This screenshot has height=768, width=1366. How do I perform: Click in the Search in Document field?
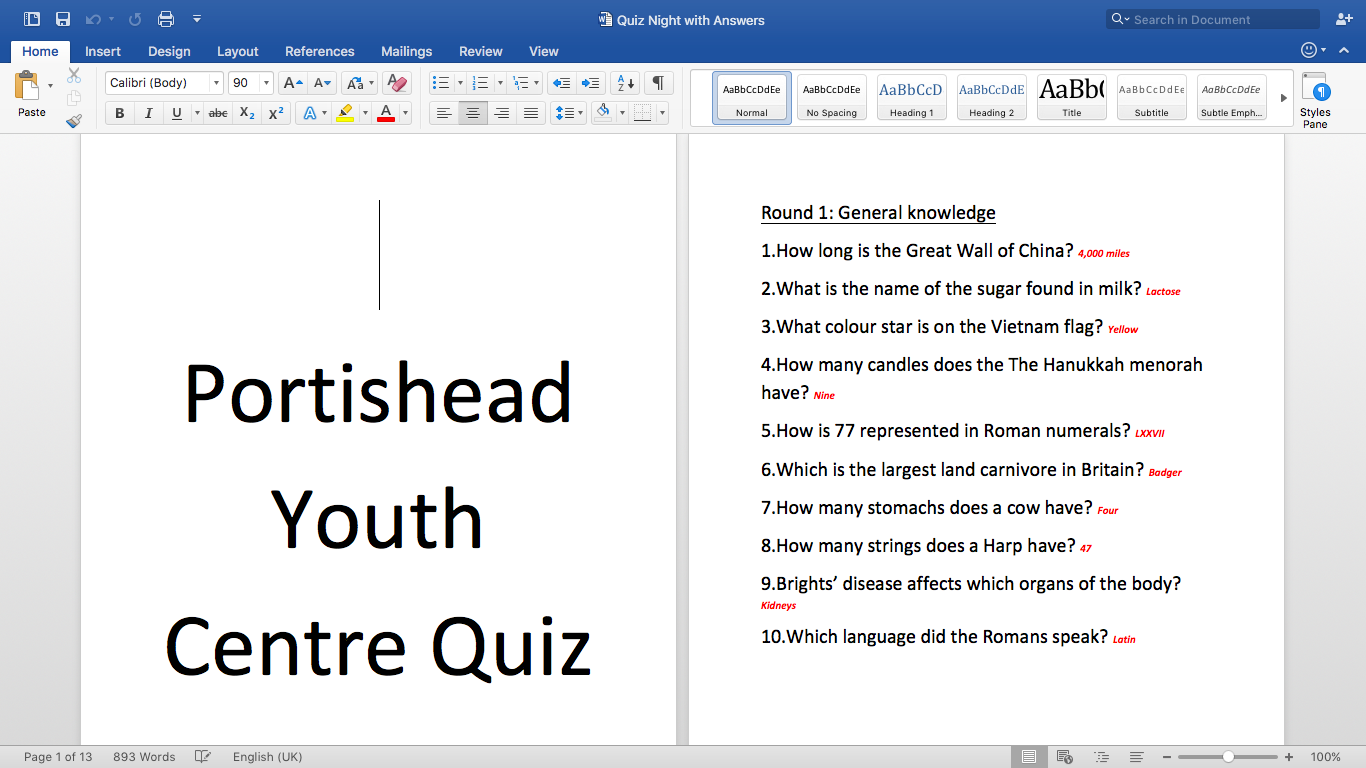(x=1213, y=19)
